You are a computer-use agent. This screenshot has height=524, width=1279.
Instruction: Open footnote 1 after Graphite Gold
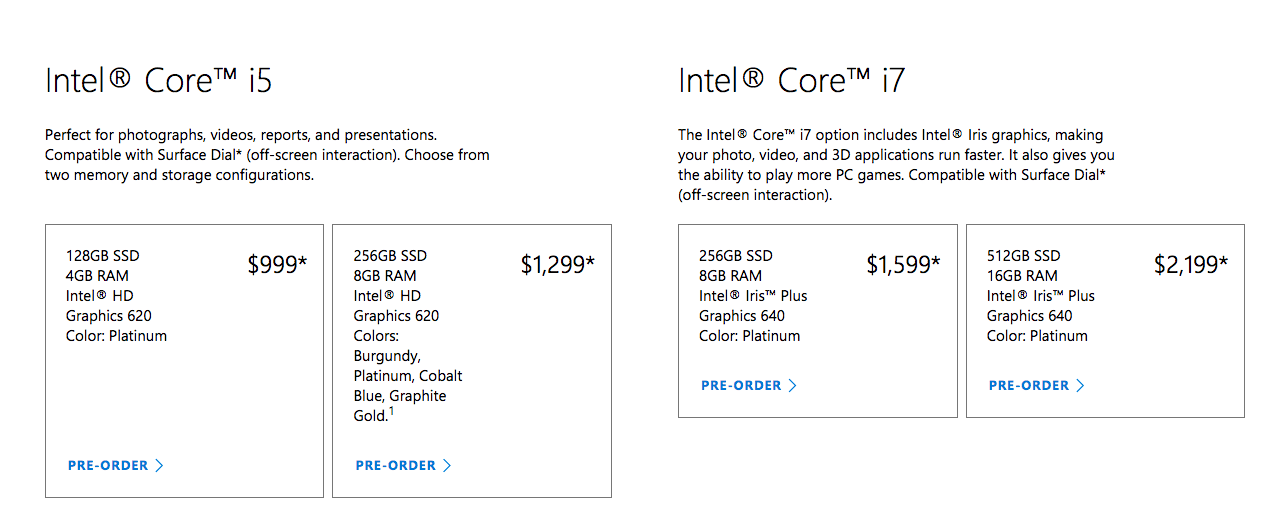pyautogui.click(x=391, y=411)
